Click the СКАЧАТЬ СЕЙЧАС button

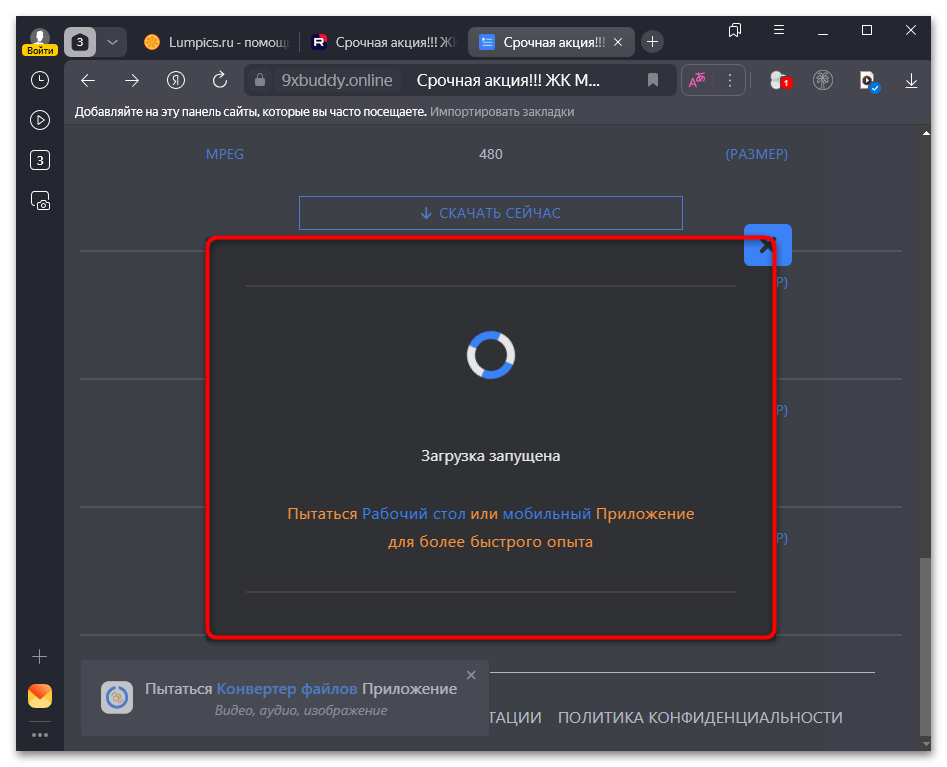491,213
